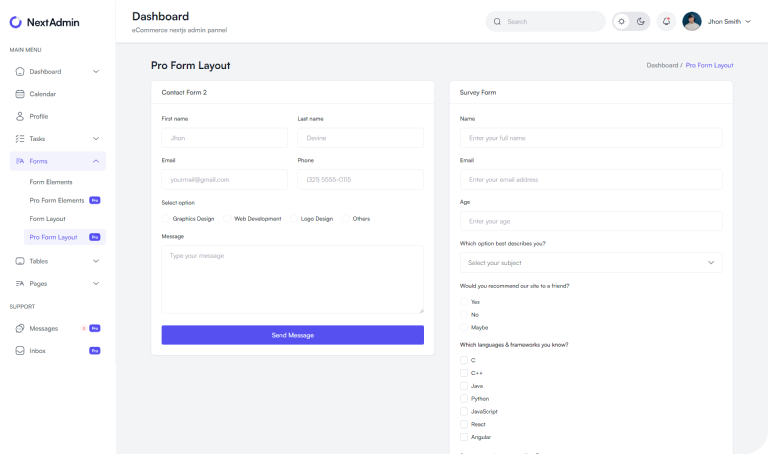Switch to dark mode moon icon
Image resolution: width=768 pixels, height=454 pixels.
point(640,21)
